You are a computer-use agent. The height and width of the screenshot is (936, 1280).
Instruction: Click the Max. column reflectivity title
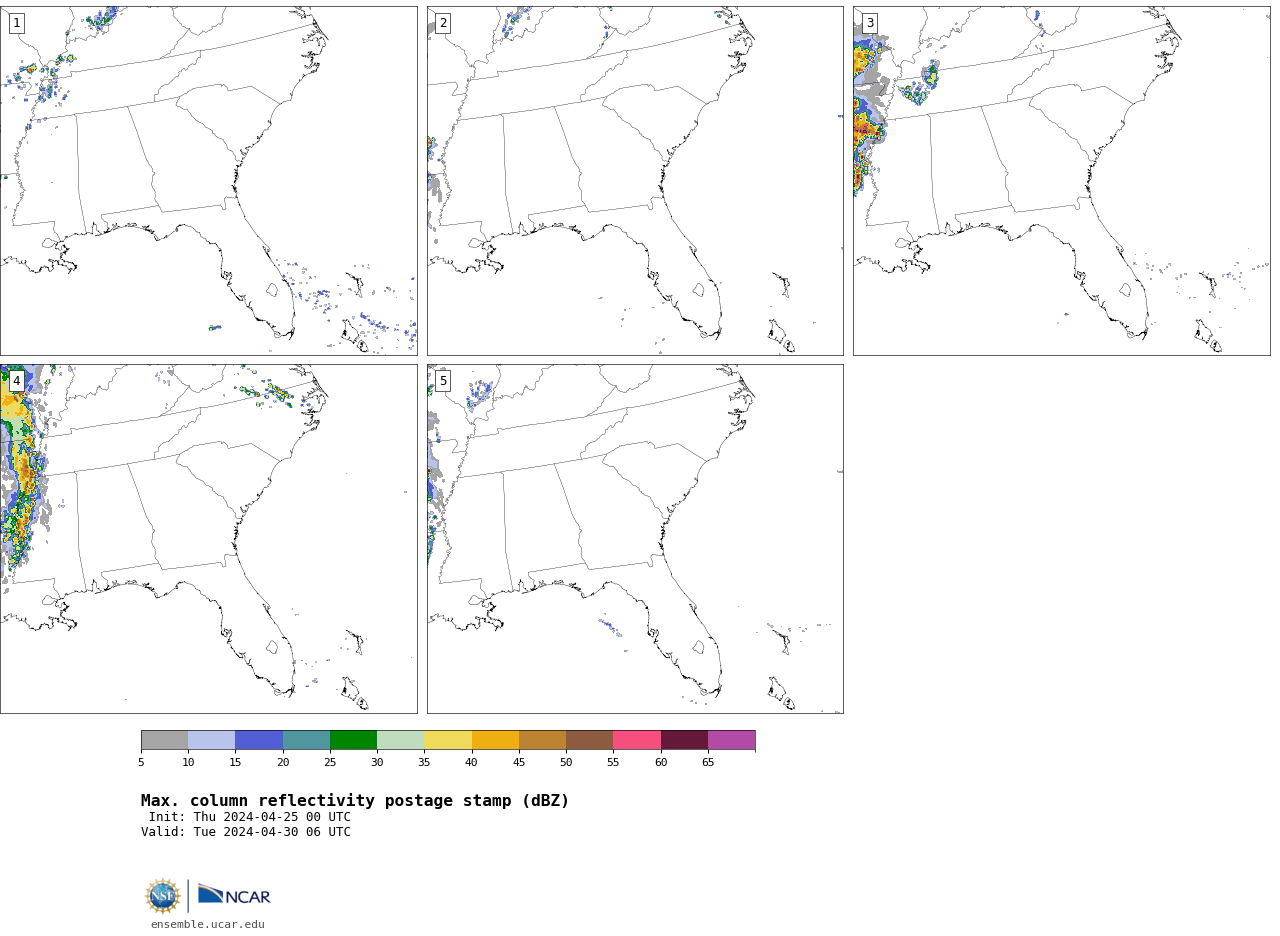355,801
